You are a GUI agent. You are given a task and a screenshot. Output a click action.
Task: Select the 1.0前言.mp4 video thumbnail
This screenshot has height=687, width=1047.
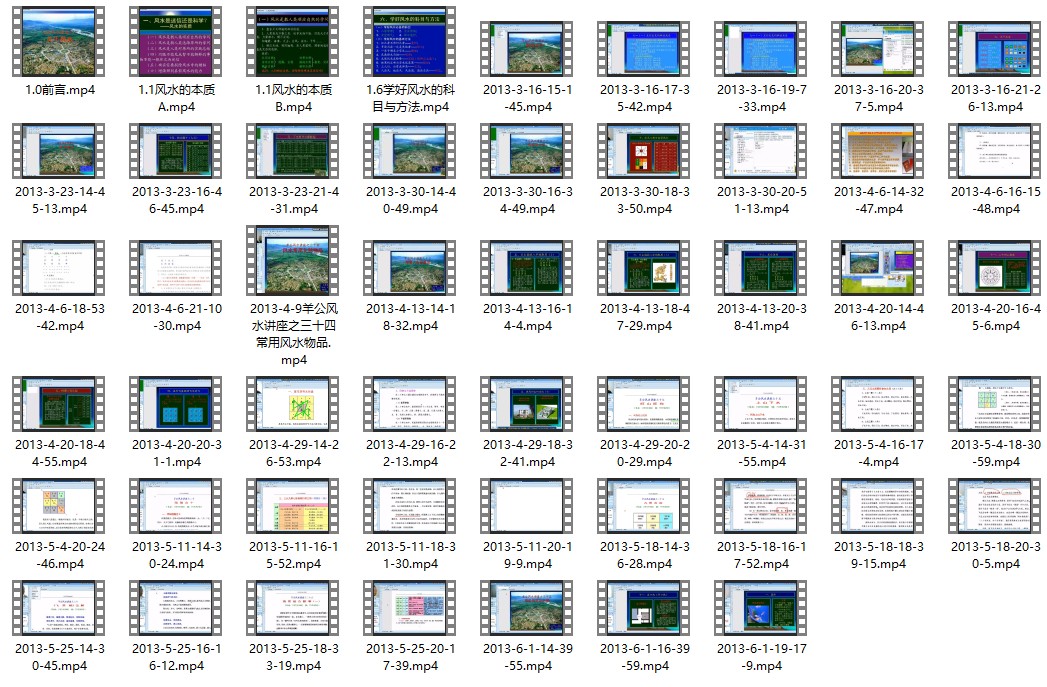[60, 42]
